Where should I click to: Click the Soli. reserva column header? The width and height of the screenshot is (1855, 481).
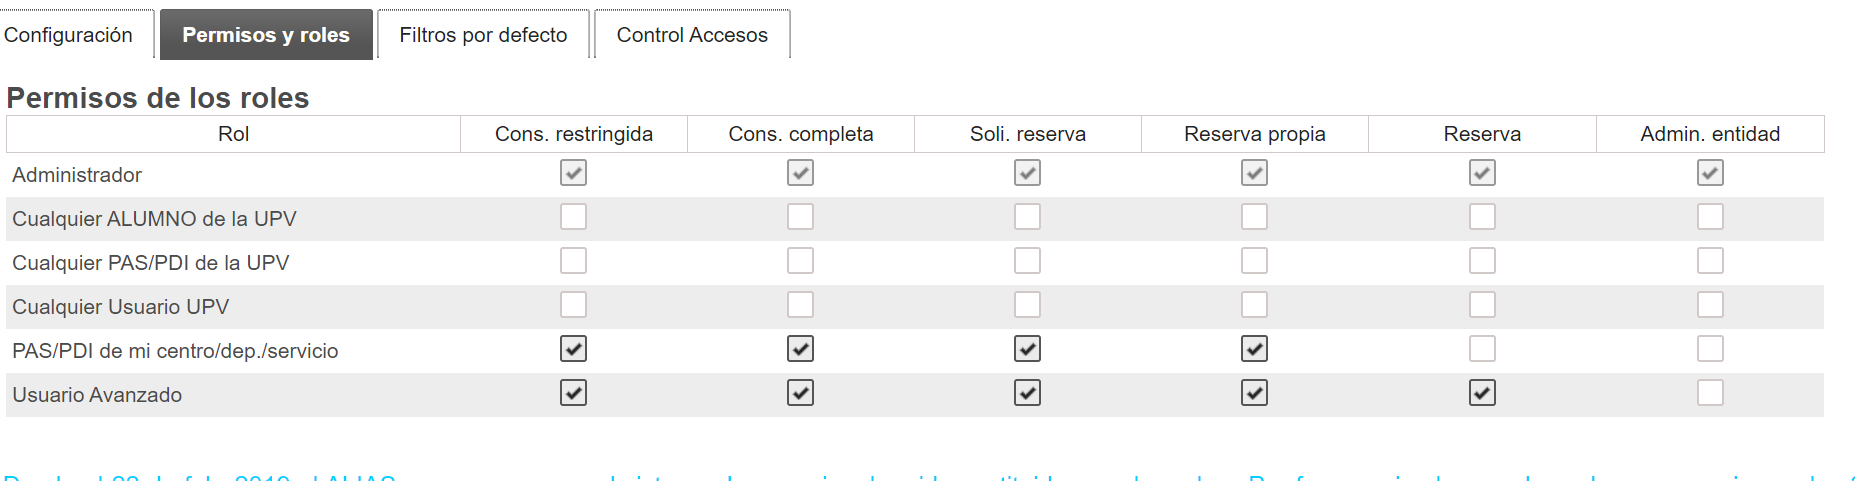point(1027,134)
